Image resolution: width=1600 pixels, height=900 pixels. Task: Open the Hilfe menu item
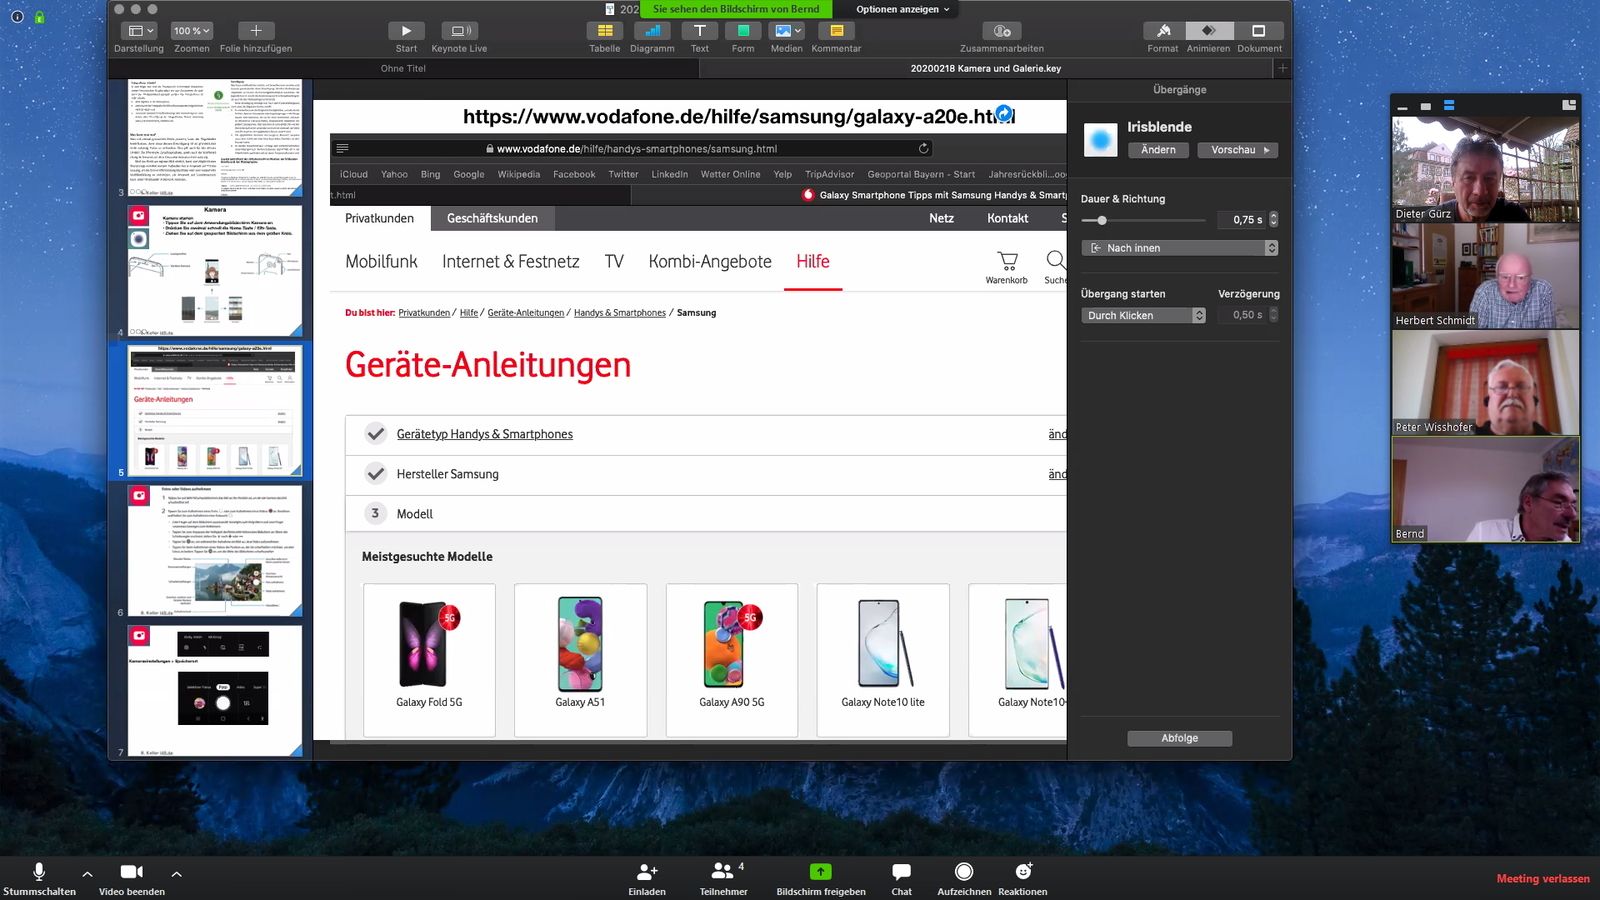[x=813, y=261]
